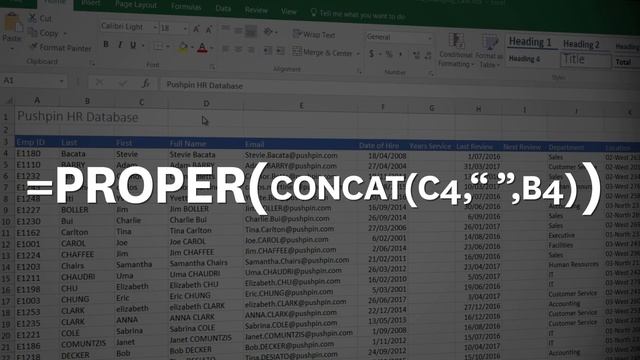
Task: Click the Select All corner triangle
Action: [x=8, y=100]
